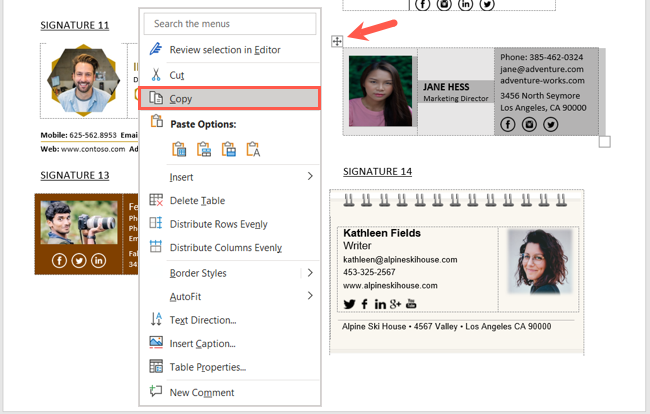Click www.contoso.com web text
650x414 pixels.
(x=93, y=149)
